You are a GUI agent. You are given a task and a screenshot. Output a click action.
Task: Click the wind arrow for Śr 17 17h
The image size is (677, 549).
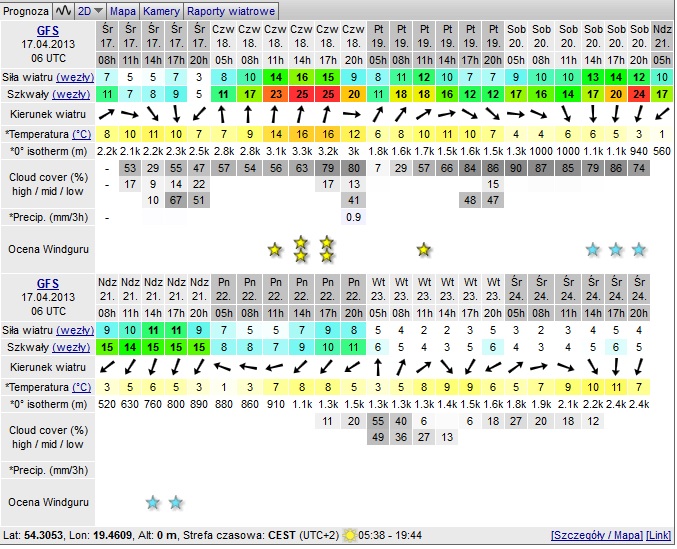tap(176, 114)
